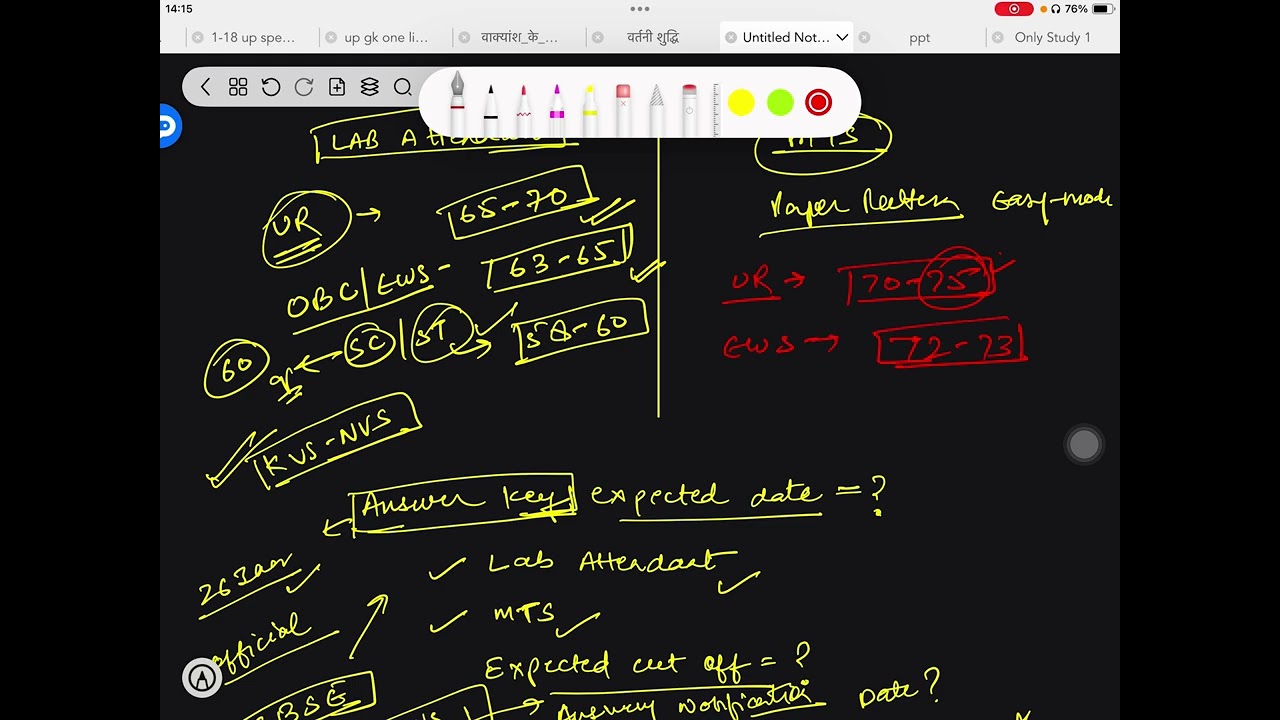Screen dimensions: 1280x720
Task: Redo the undone stroke
Action: pyautogui.click(x=304, y=87)
